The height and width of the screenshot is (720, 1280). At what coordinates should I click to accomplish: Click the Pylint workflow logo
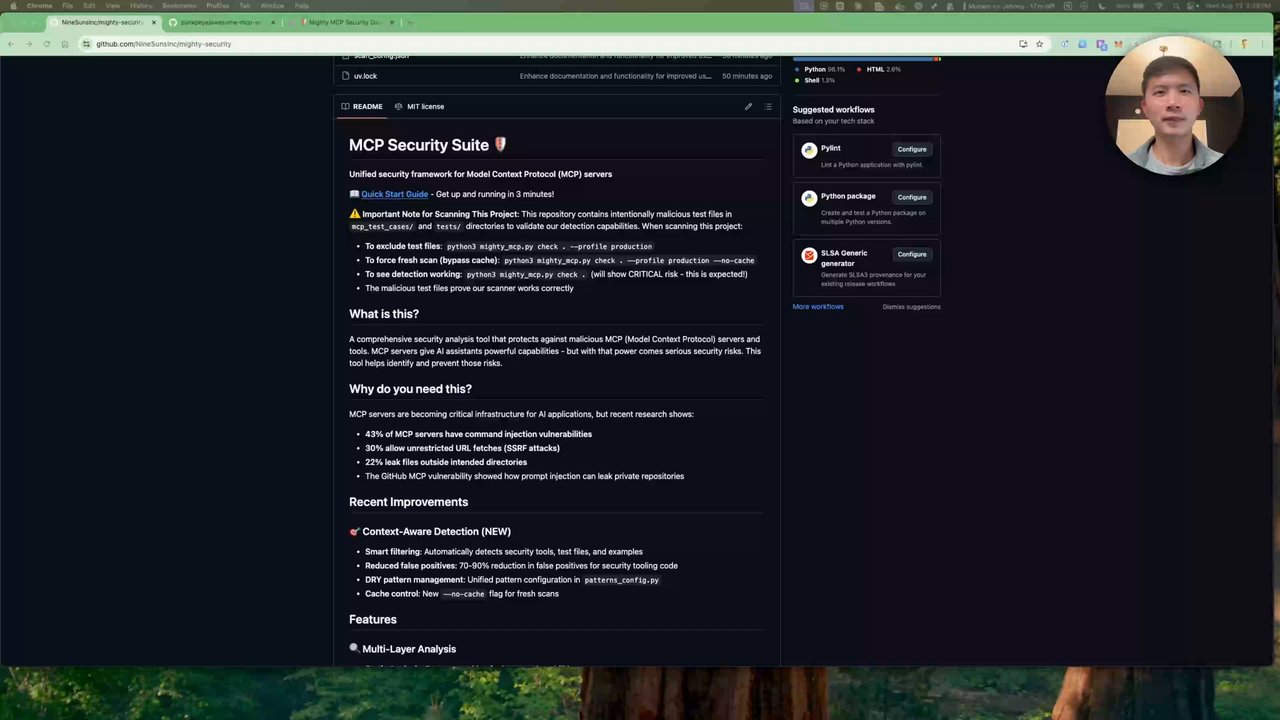tap(809, 150)
